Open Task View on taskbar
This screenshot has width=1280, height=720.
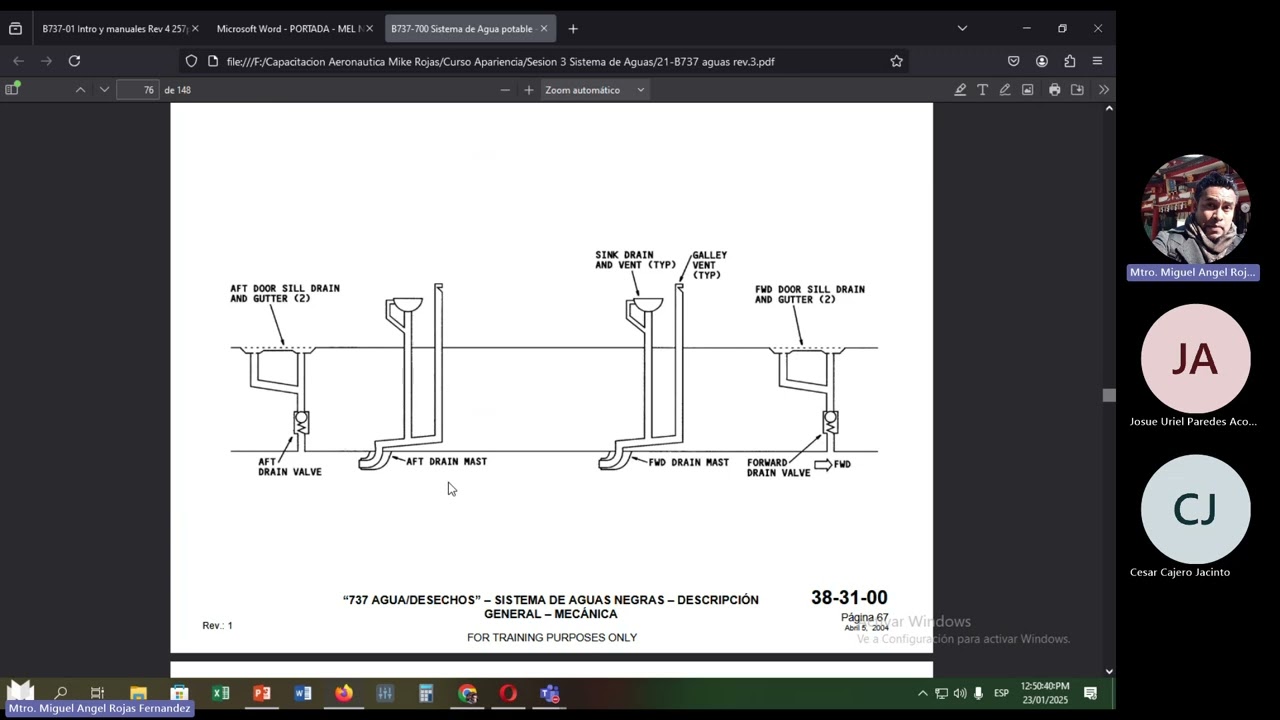pyautogui.click(x=97, y=693)
